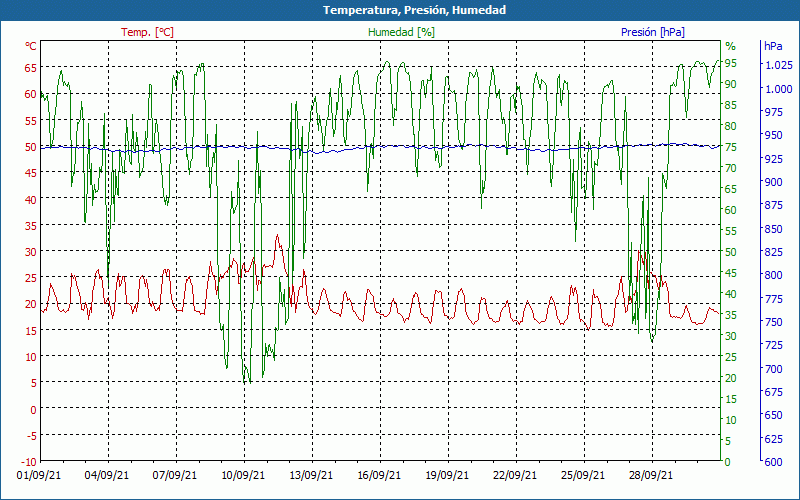Click the green '%' unit label
Screen dimensions: 800x500
click(731, 46)
